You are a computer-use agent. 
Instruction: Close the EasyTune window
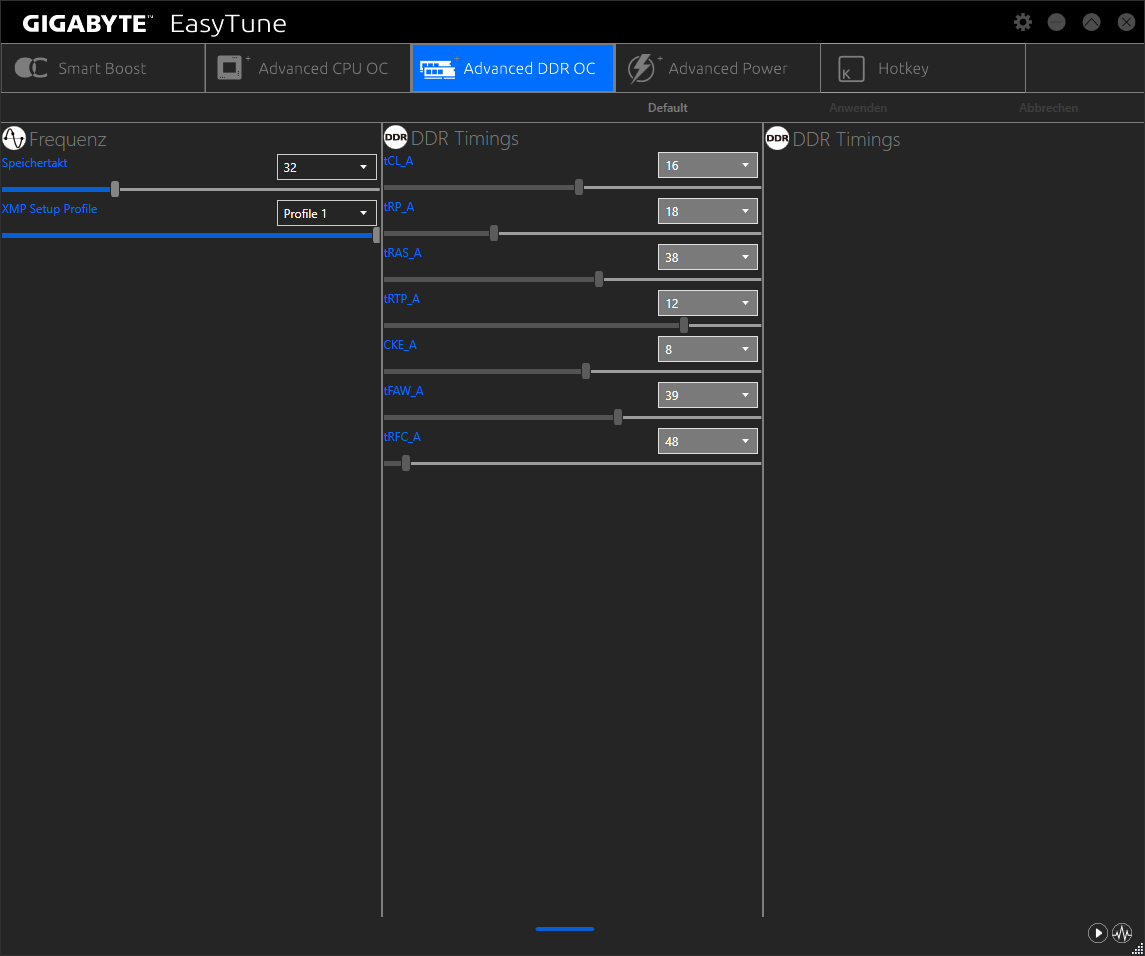pyautogui.click(x=1126, y=22)
